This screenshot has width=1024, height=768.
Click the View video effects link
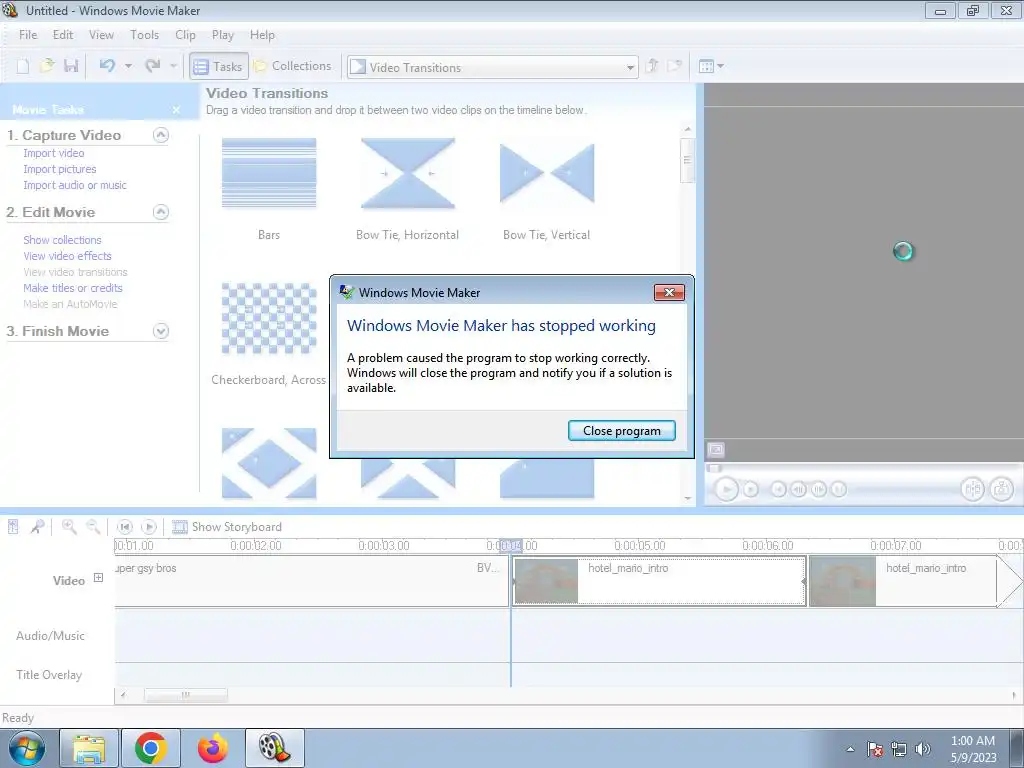click(x=67, y=256)
